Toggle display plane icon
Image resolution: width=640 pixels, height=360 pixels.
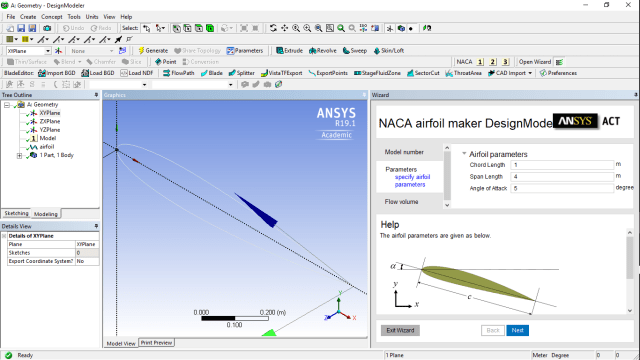(390, 28)
